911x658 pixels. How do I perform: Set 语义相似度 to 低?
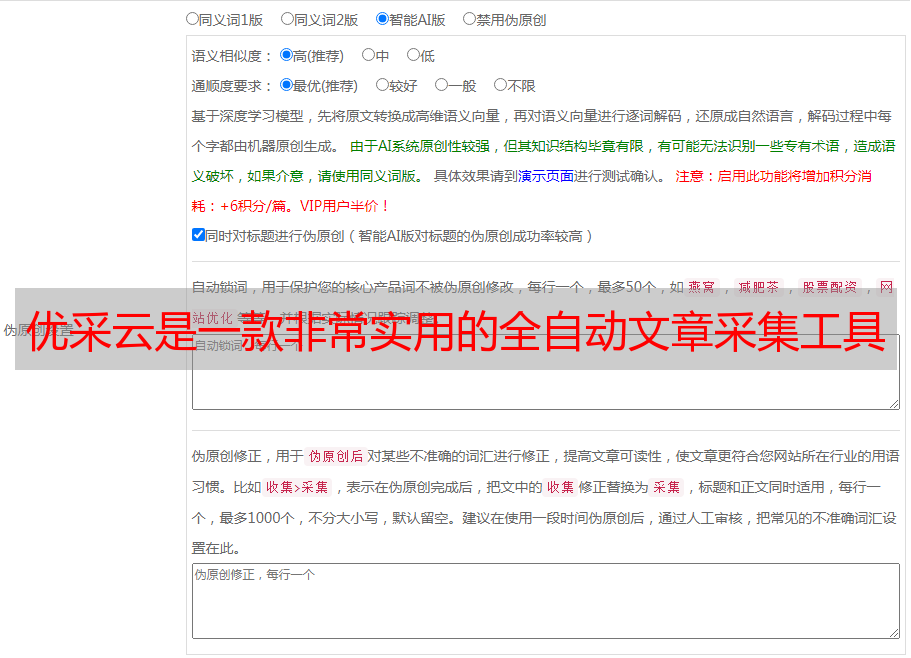[413, 55]
